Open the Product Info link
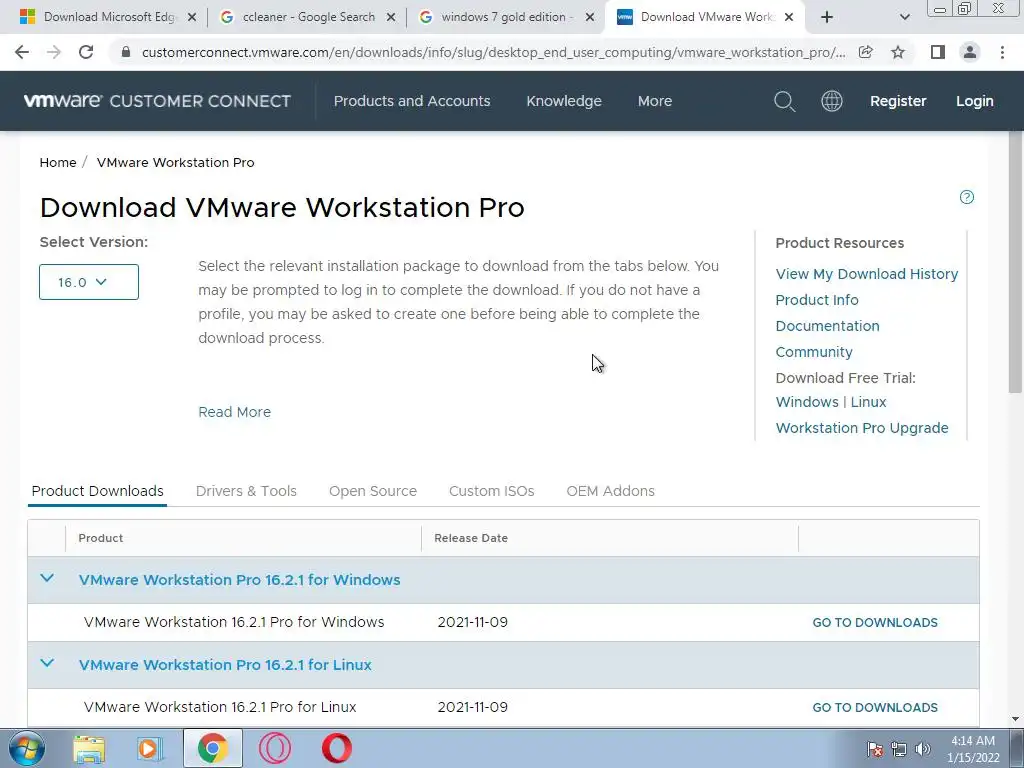This screenshot has width=1024, height=768. (817, 300)
